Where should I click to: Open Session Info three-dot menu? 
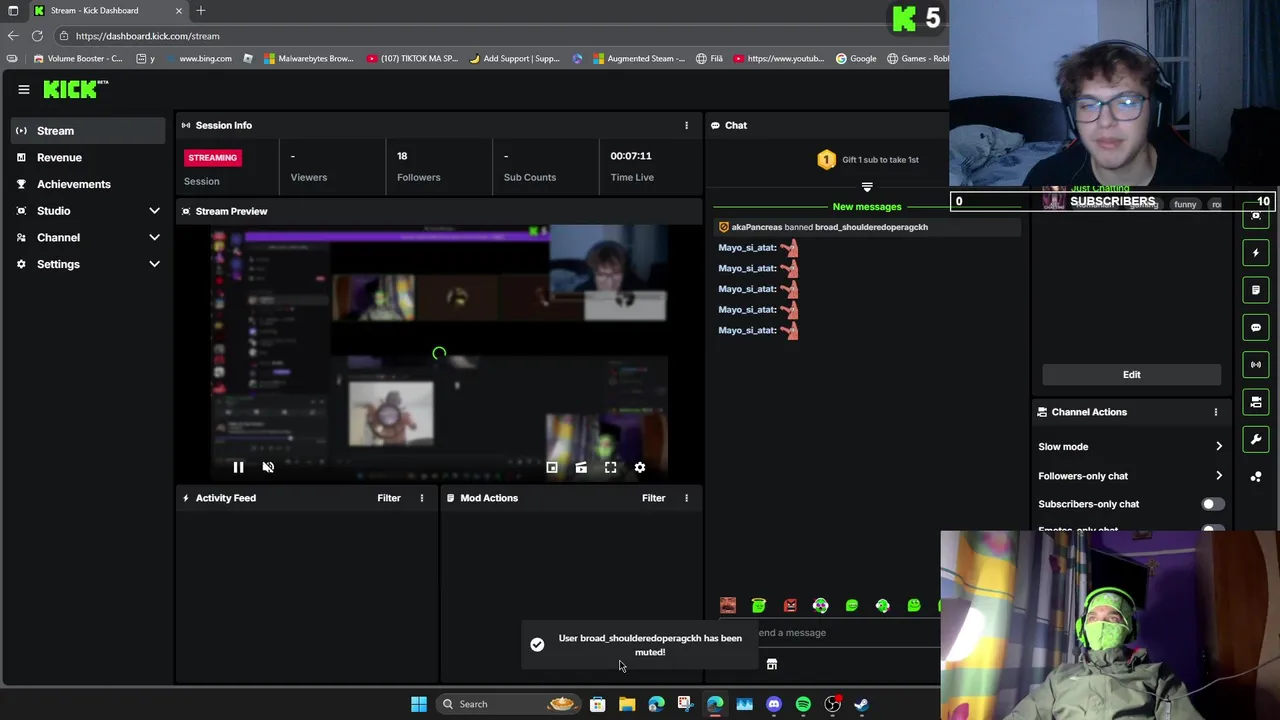click(x=686, y=125)
